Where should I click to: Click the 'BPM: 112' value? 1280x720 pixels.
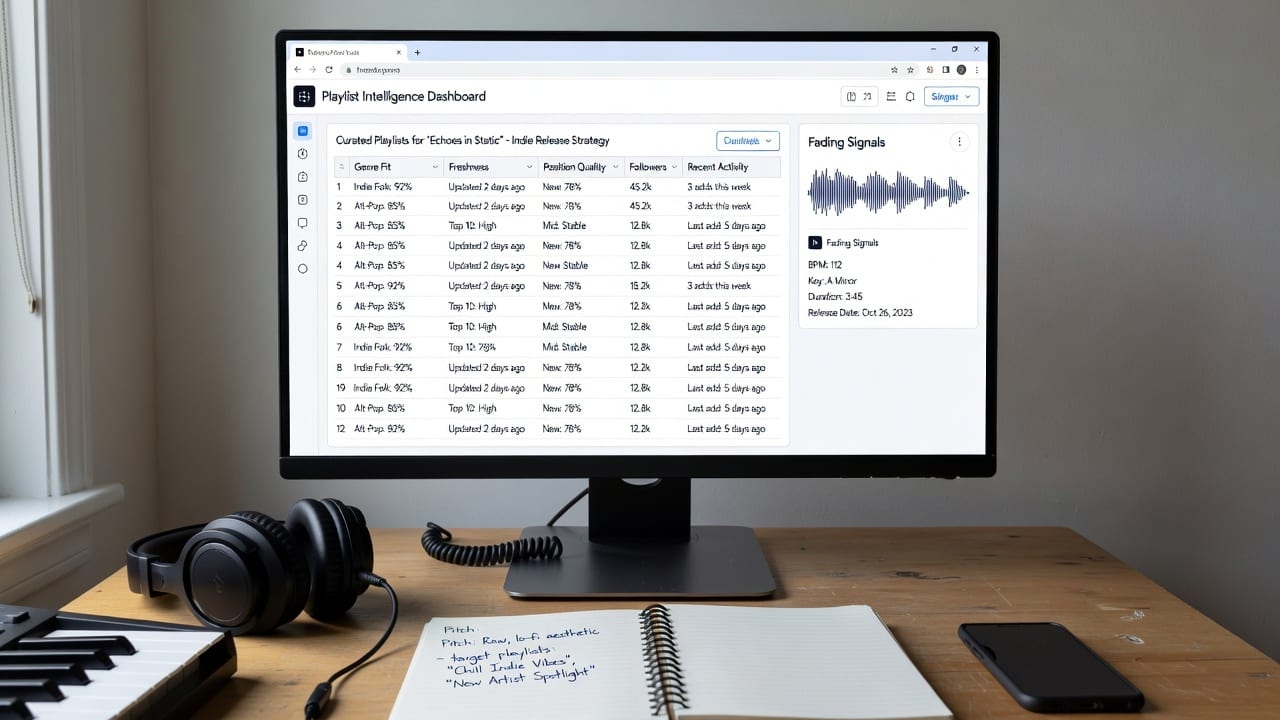click(827, 265)
